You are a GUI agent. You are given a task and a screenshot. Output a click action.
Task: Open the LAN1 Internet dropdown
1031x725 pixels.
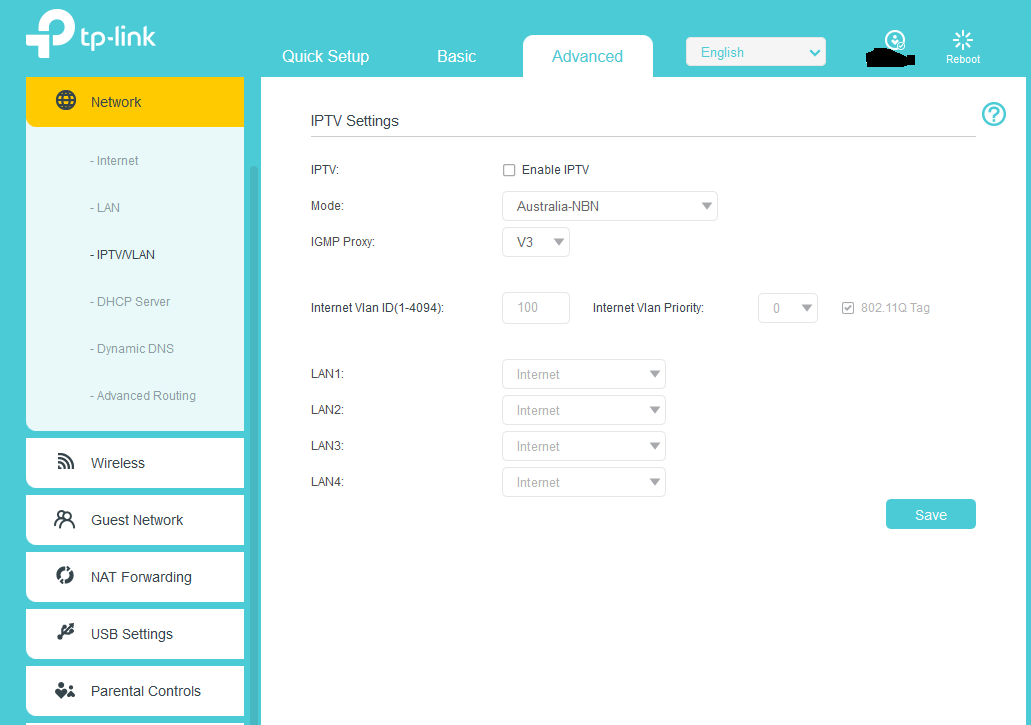tap(583, 374)
